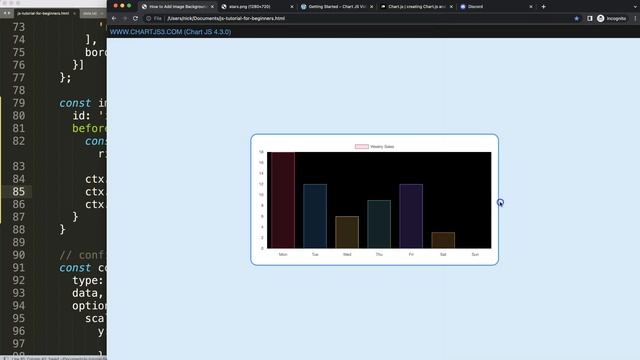Switch to 'How to Add Image Background' tab
The image size is (640, 360).
(x=178, y=7)
